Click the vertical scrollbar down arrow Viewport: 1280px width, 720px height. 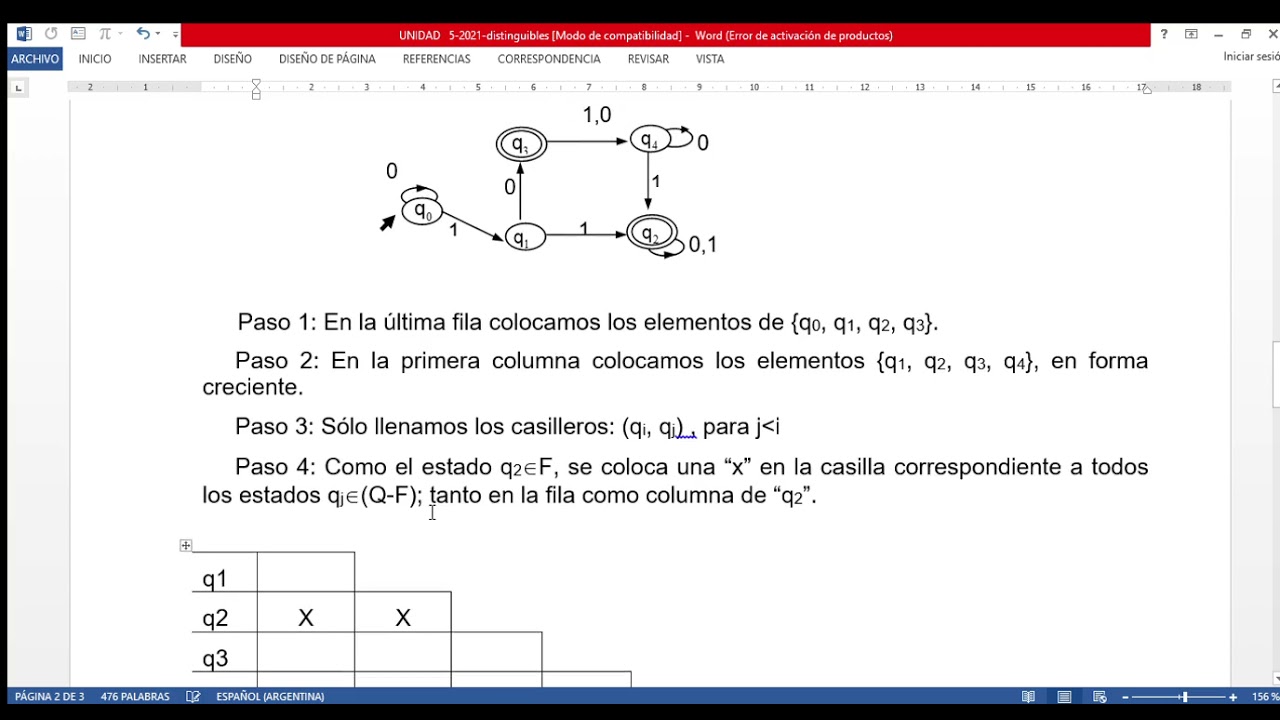coord(1275,678)
